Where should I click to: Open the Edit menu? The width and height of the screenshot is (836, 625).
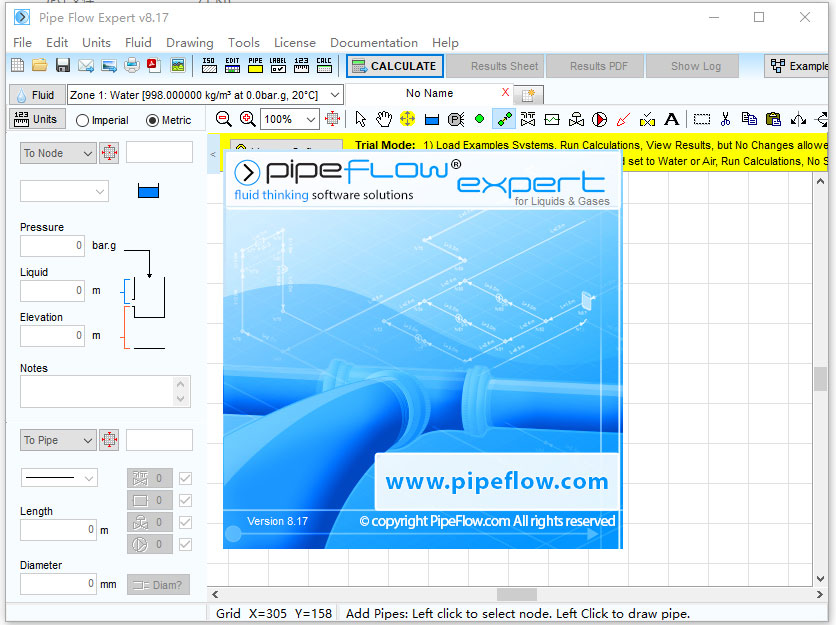[57, 43]
